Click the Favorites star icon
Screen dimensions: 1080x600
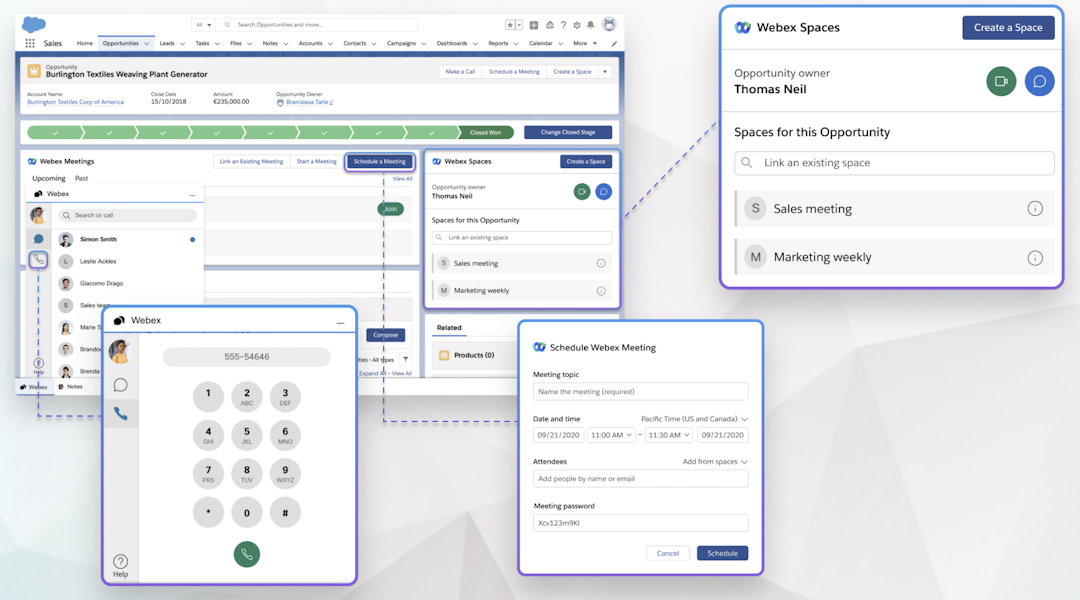pos(510,25)
